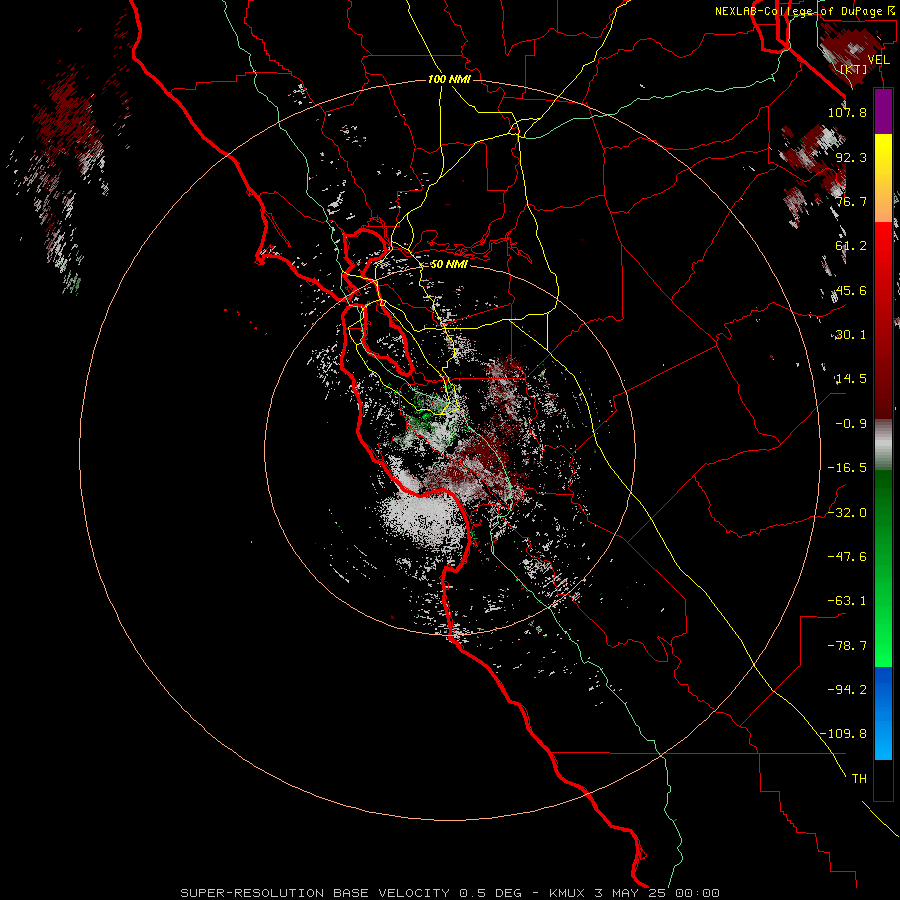Click the -16.5 scale value
Image resolution: width=900 pixels, height=900 pixels.
coord(847,468)
